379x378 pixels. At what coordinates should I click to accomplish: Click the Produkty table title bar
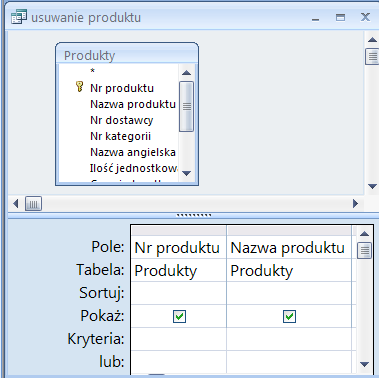(x=127, y=55)
